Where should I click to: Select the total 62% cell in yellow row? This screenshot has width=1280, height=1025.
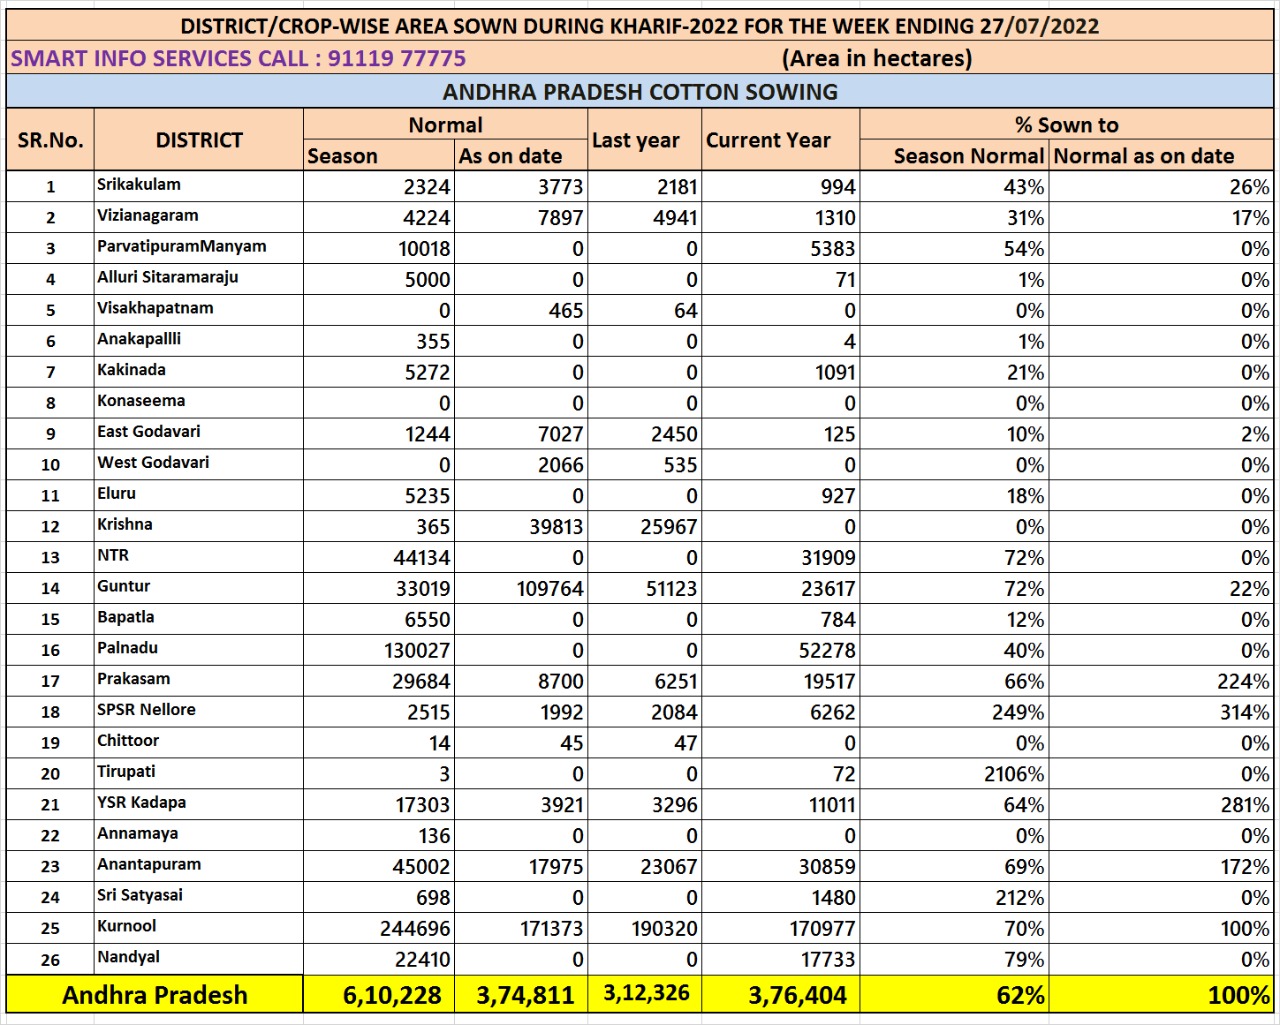coord(1020,995)
